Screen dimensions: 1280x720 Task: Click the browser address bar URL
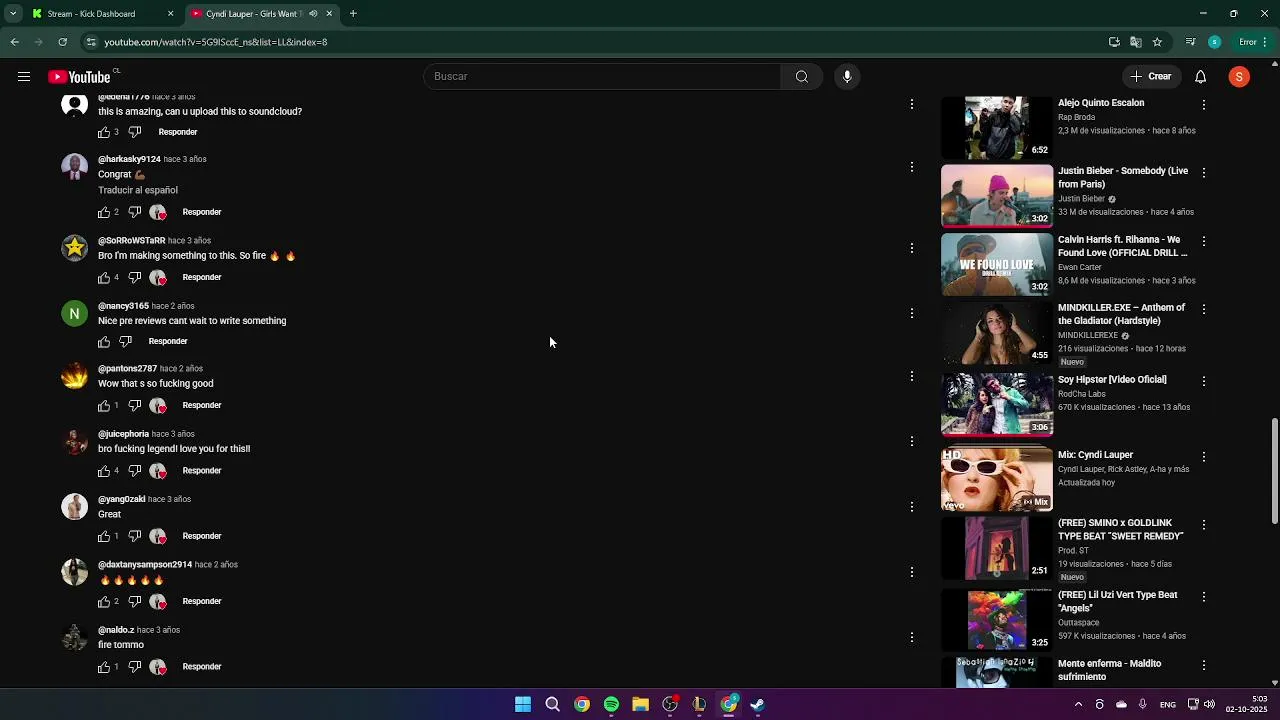216,42
